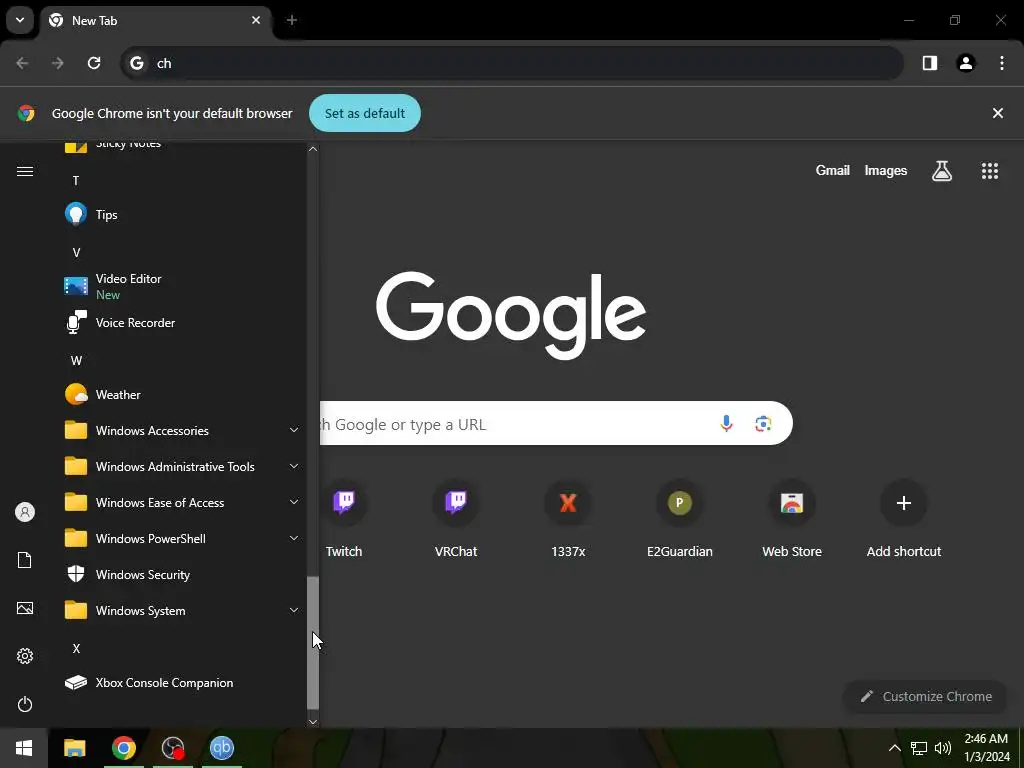The image size is (1024, 768).
Task: Open the Tips app icon
Action: pos(76,214)
